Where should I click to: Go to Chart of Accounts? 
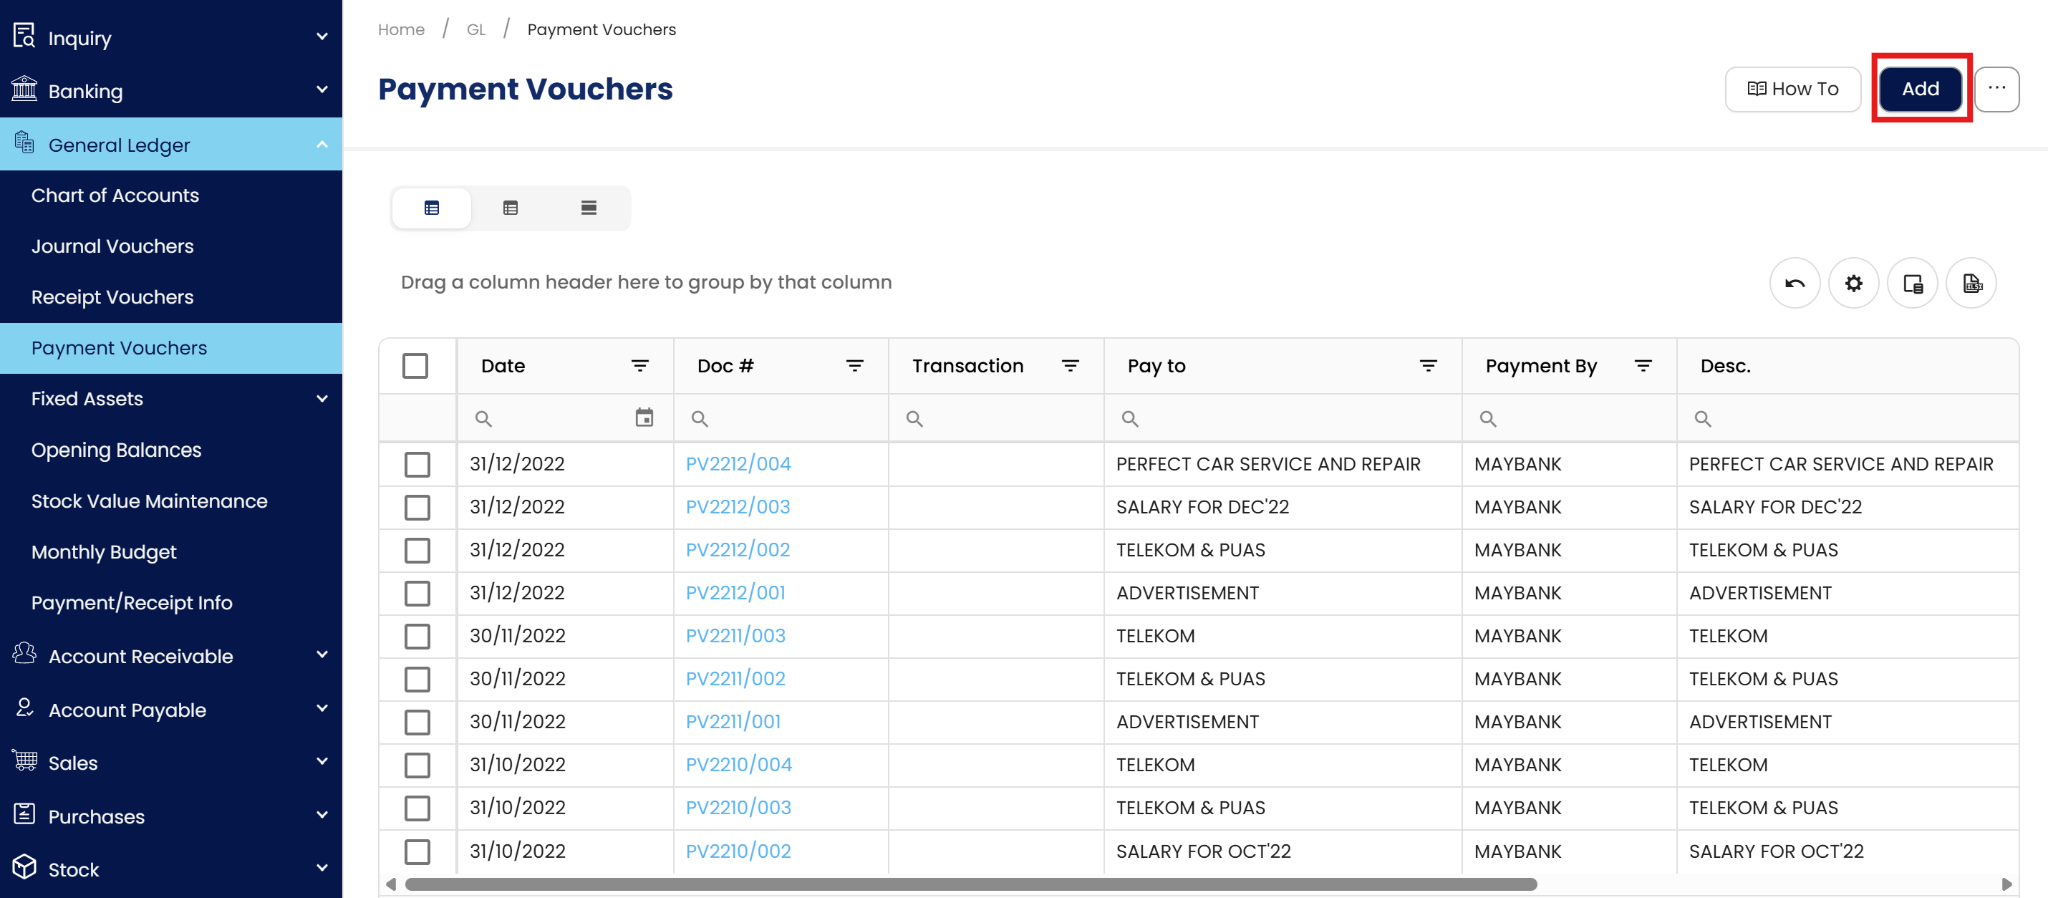(x=115, y=195)
